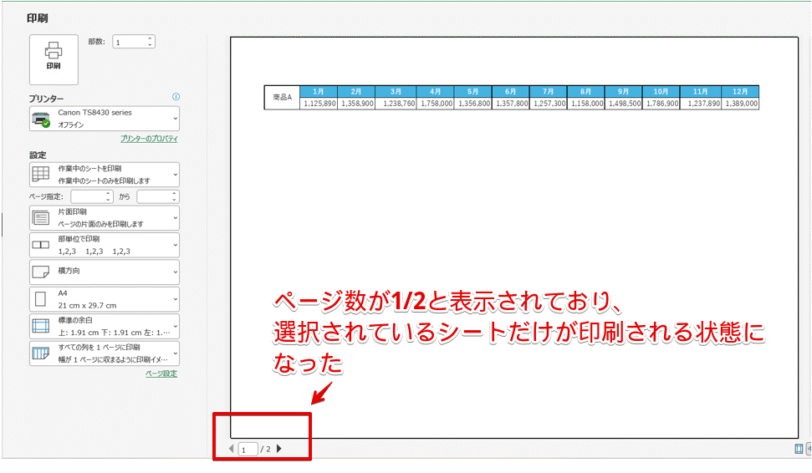Screen dimensions: 812x473
Task: Increase the ページ指定 start page spinner
Action: [108, 194]
